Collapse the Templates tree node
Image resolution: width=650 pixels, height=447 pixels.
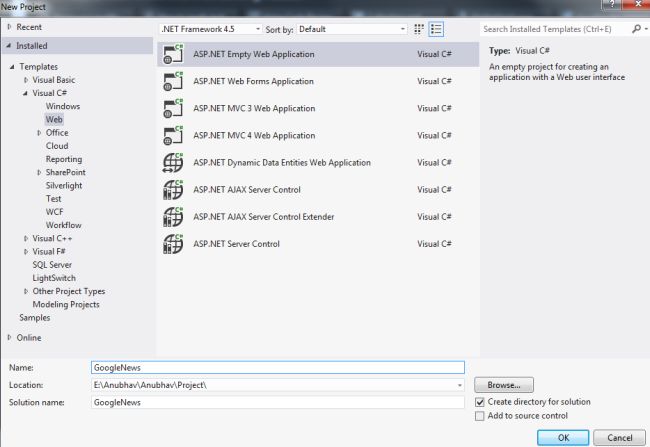pos(12,66)
